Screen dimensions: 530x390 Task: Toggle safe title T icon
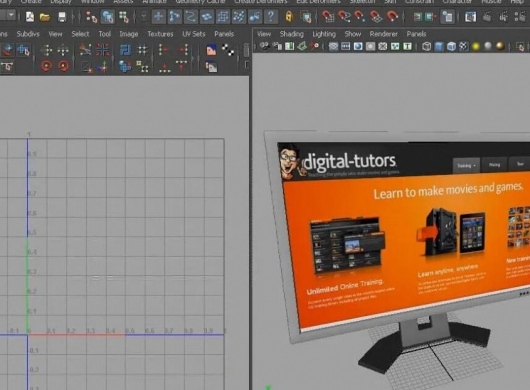coord(407,46)
